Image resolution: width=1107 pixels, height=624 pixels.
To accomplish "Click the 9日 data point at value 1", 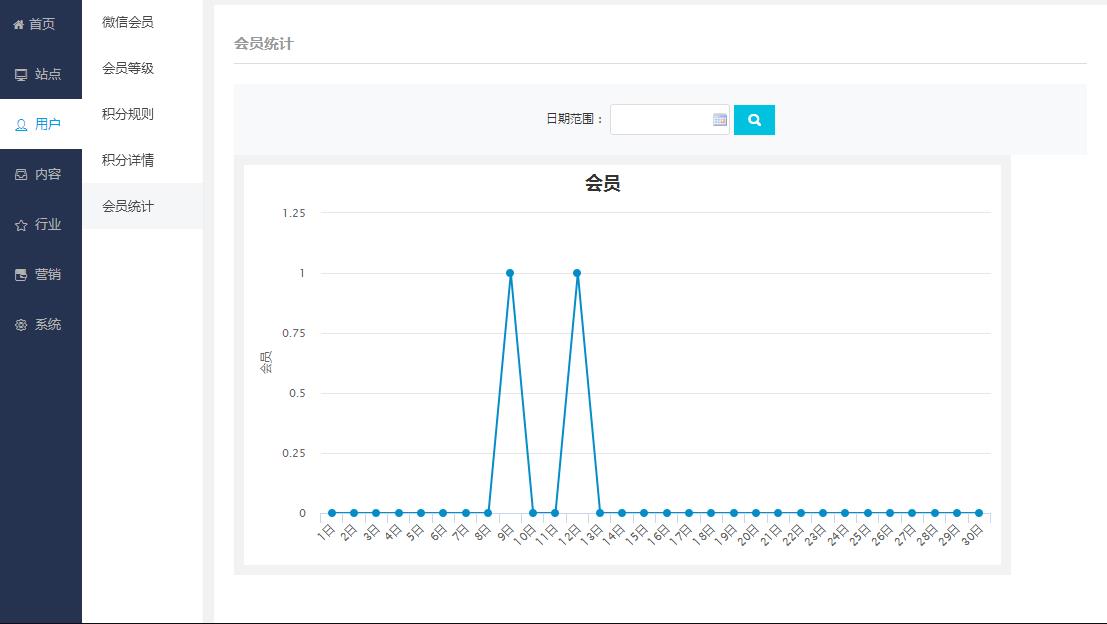I will coord(510,273).
